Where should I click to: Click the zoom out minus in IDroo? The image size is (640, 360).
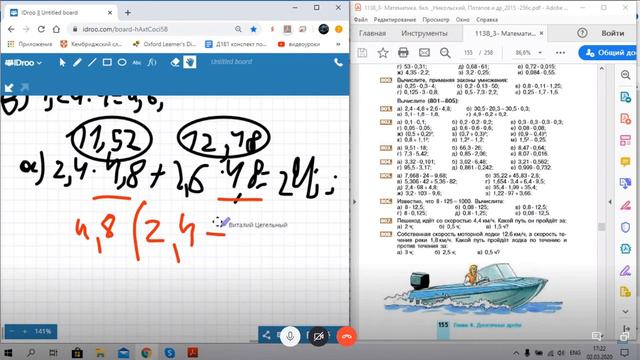pyautogui.click(x=12, y=331)
